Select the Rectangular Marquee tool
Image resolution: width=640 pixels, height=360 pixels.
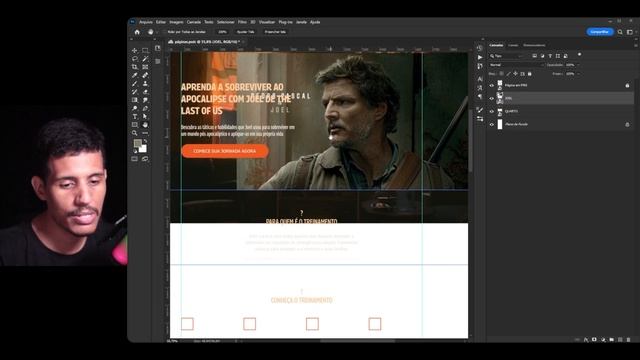pos(145,51)
